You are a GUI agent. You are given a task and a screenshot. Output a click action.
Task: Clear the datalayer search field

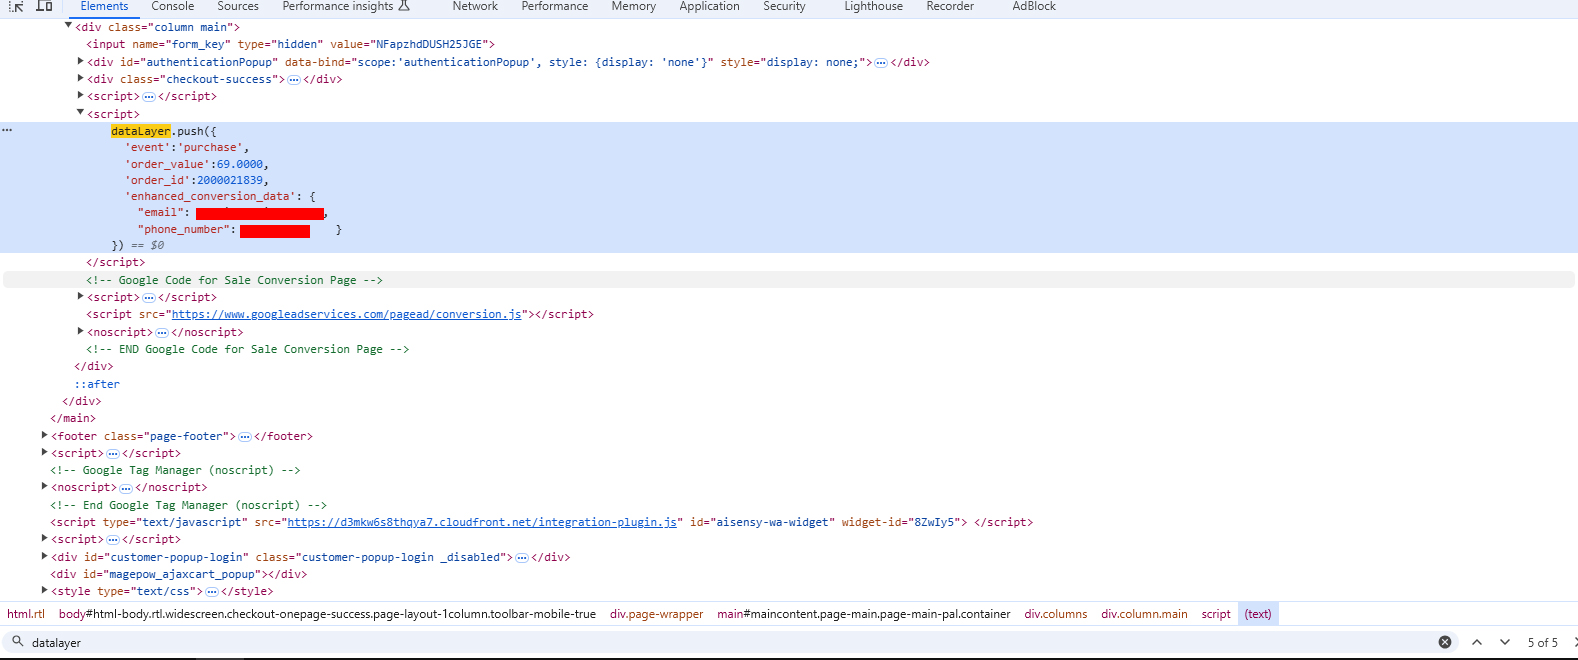[1445, 642]
